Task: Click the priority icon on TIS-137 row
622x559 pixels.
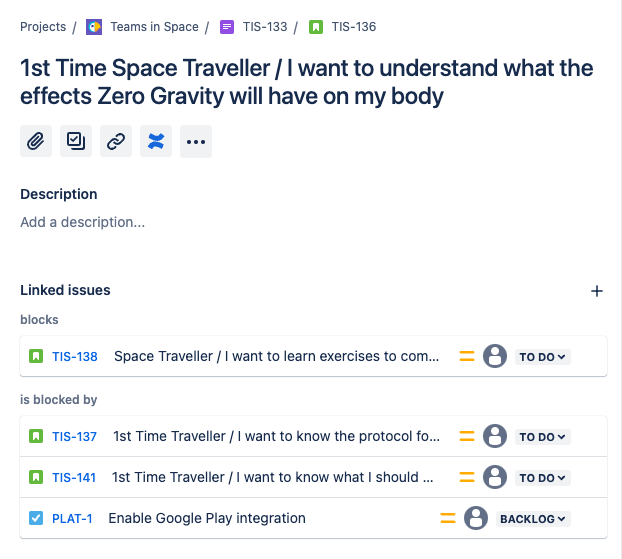Action: click(466, 436)
